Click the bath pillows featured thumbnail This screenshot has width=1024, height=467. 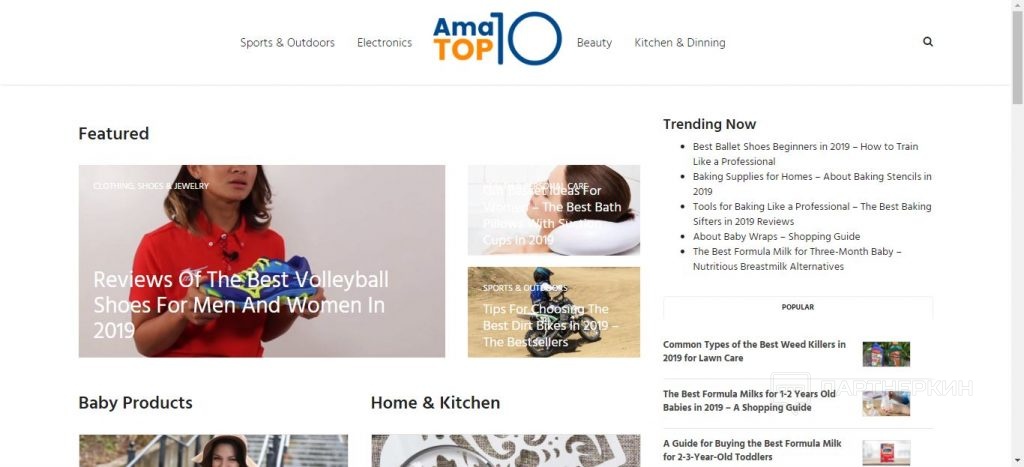pyautogui.click(x=554, y=210)
